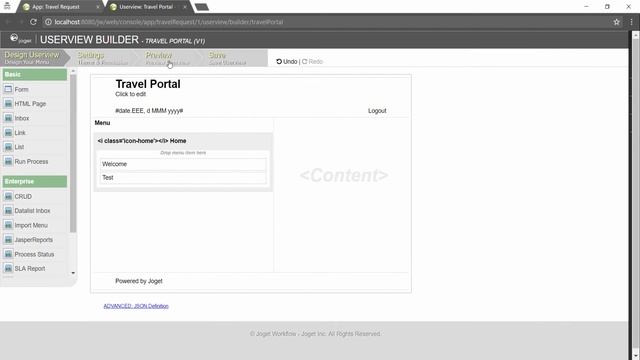Click the 'Click to edit' description
Viewport: 640px width, 360px height.
[130, 94]
